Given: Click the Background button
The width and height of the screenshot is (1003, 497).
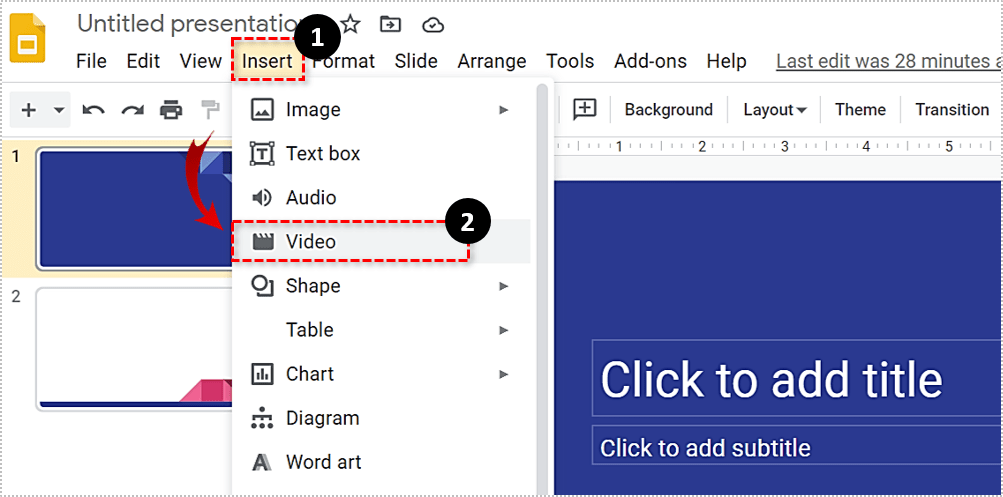Looking at the screenshot, I should (668, 110).
